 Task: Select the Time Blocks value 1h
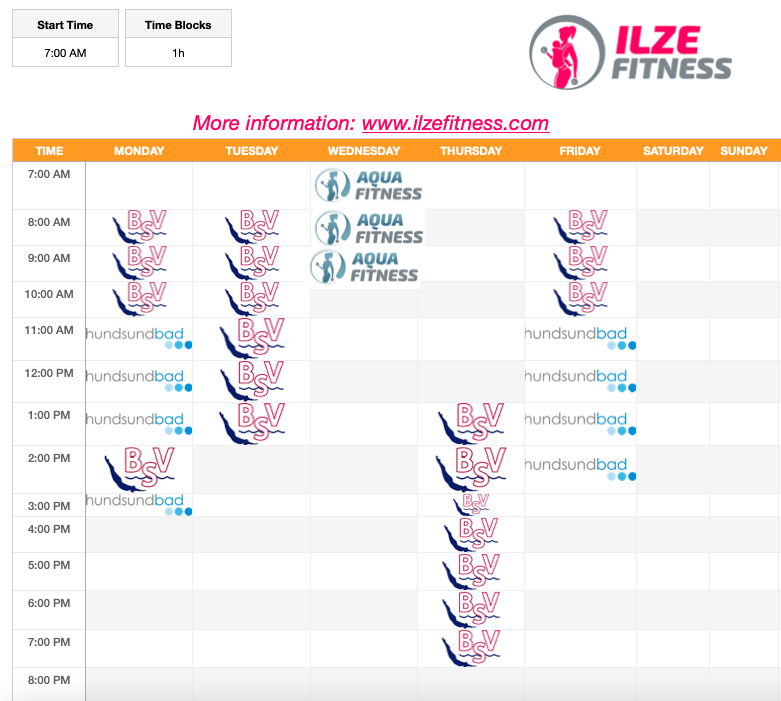coord(178,53)
